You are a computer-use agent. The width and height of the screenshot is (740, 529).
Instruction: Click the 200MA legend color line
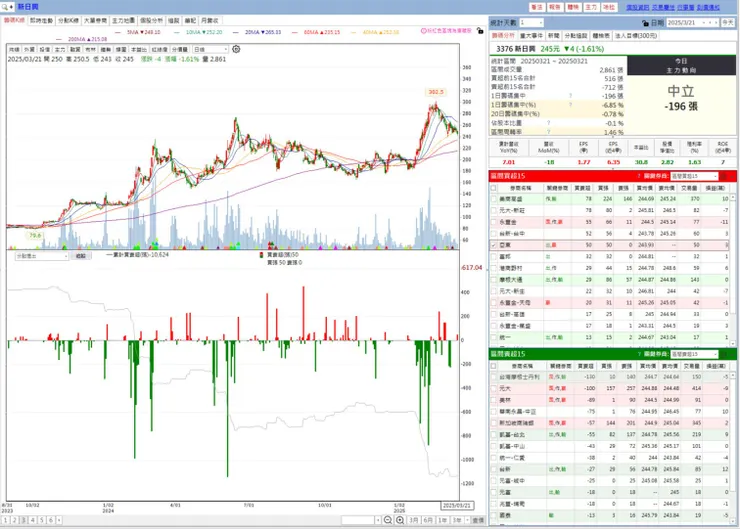pyautogui.click(x=59, y=39)
